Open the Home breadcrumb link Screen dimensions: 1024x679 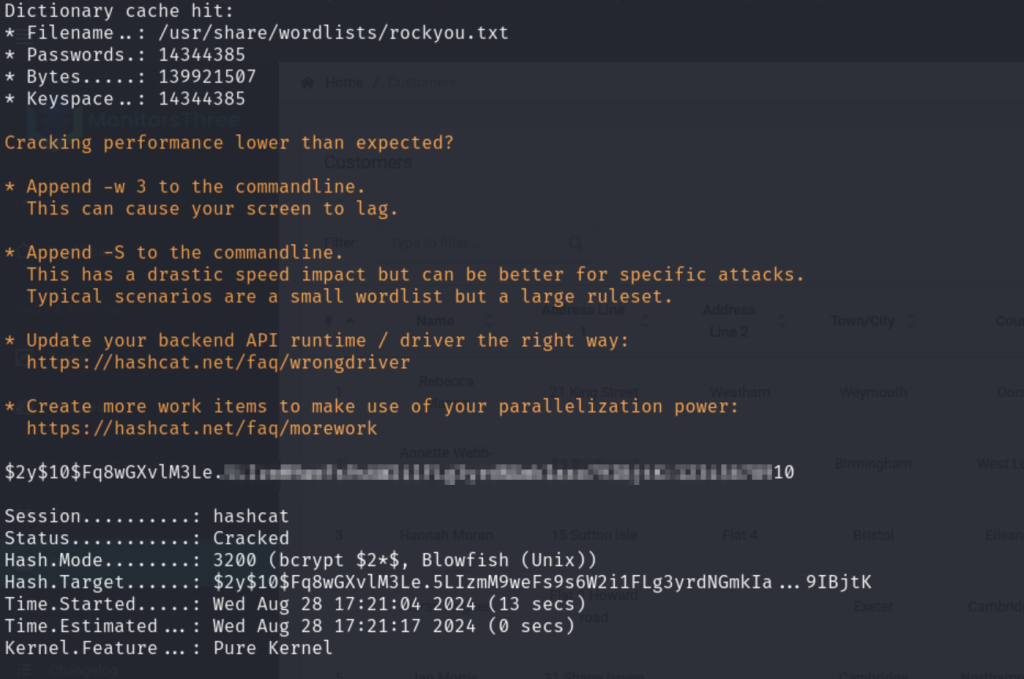[344, 82]
